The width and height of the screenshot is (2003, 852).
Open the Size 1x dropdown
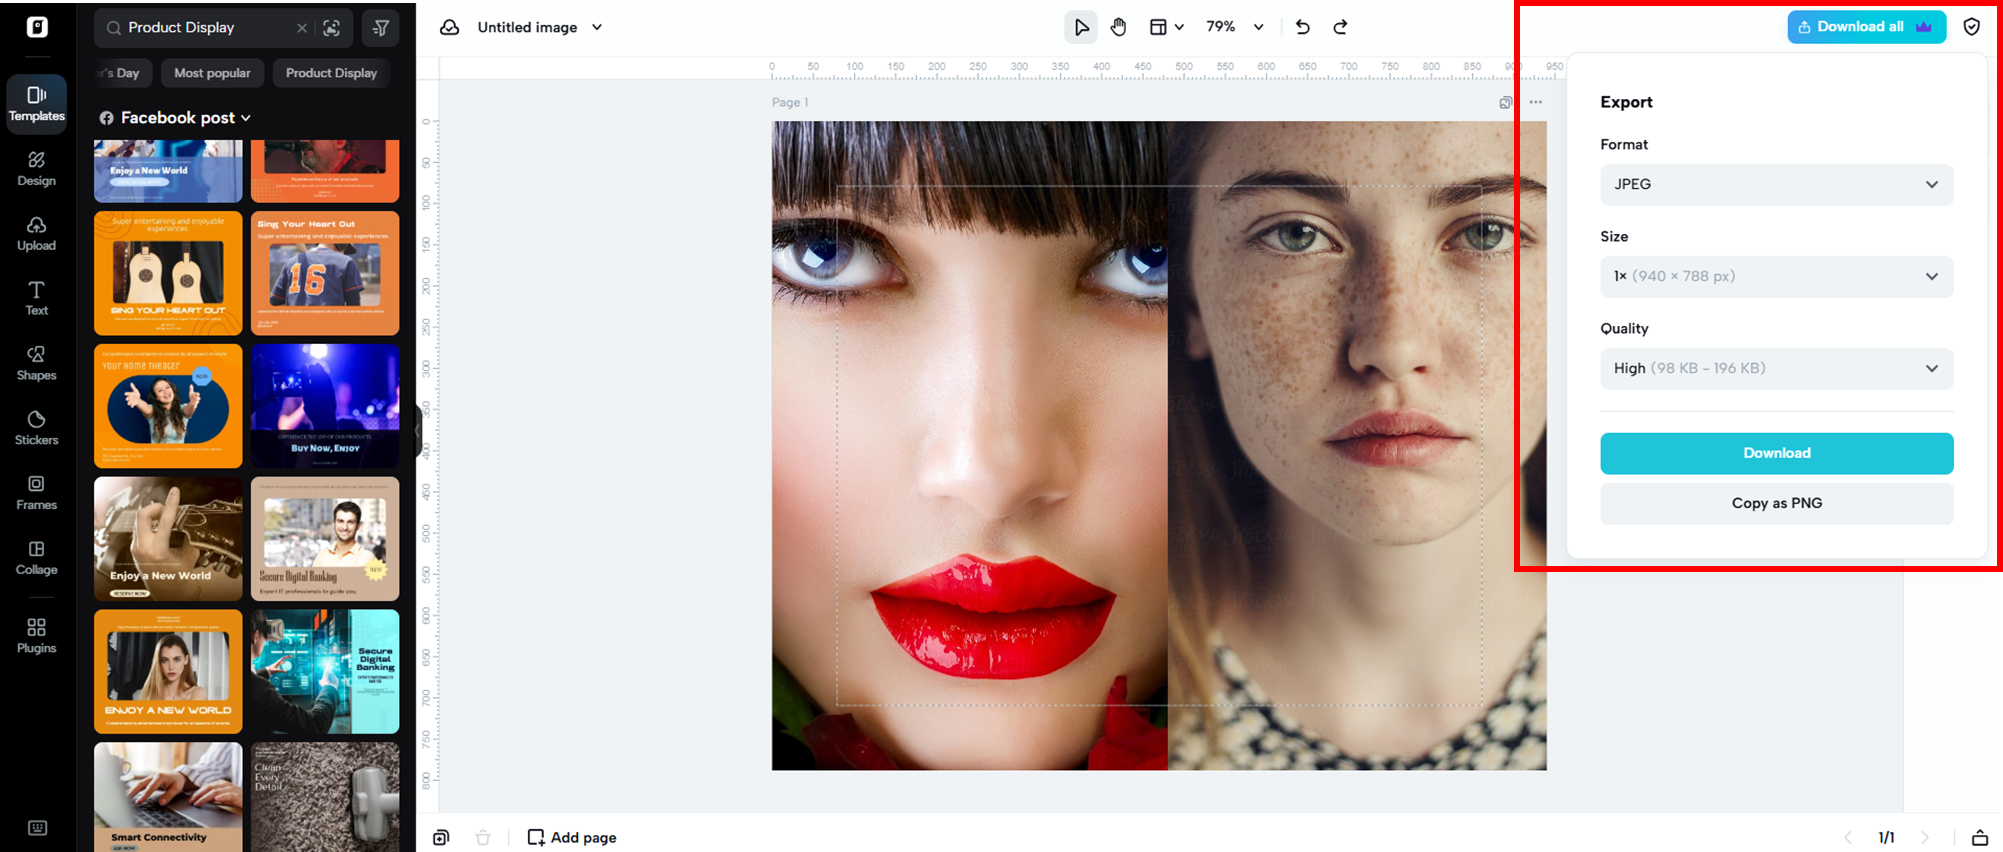1776,277
